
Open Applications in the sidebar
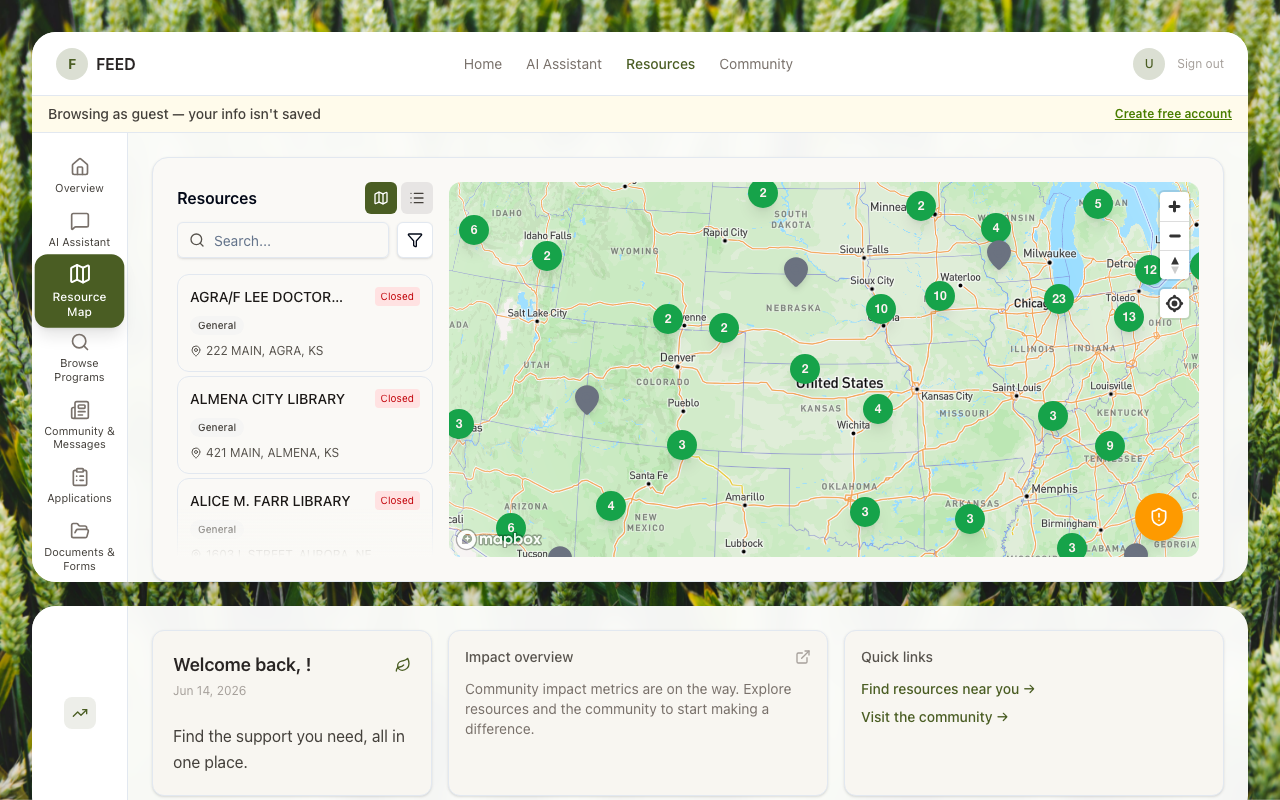[x=80, y=485]
